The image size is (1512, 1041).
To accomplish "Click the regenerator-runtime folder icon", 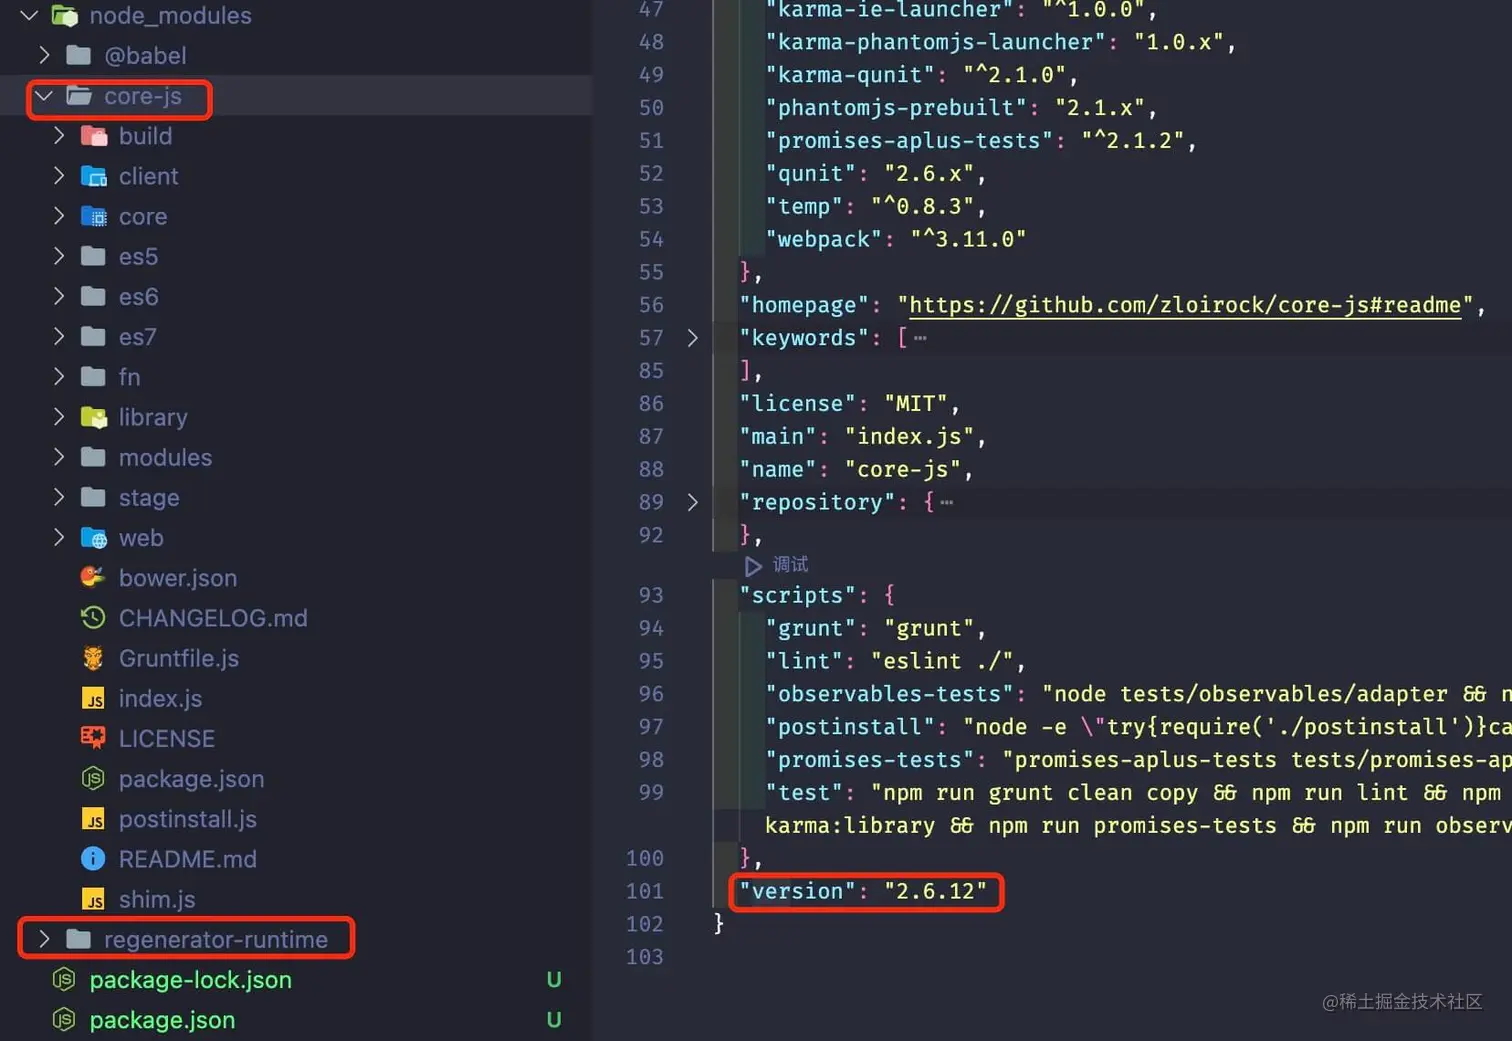I will coord(78,939).
